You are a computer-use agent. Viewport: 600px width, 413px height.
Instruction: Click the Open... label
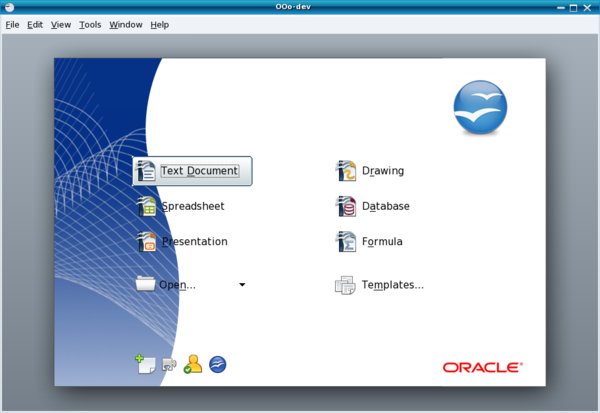pyautogui.click(x=177, y=285)
